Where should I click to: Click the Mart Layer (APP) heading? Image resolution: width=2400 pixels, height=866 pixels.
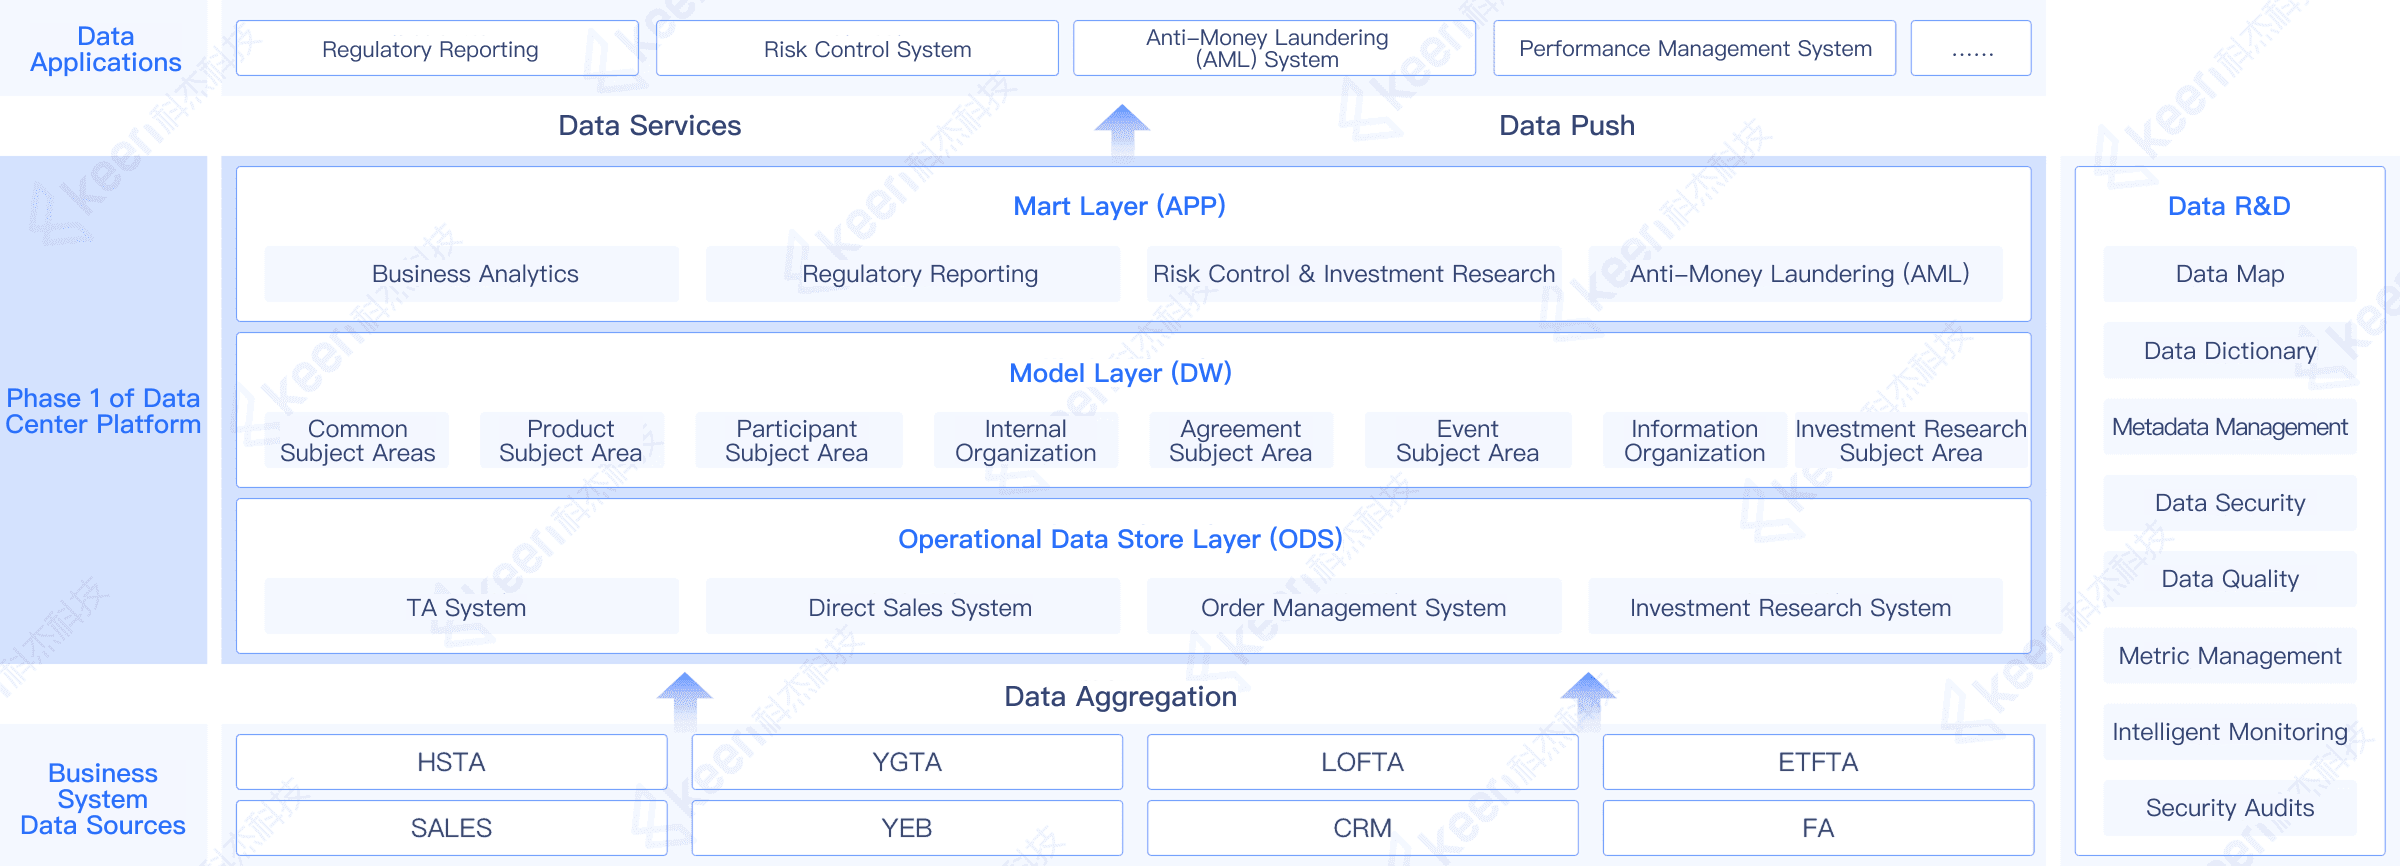(x=1119, y=206)
